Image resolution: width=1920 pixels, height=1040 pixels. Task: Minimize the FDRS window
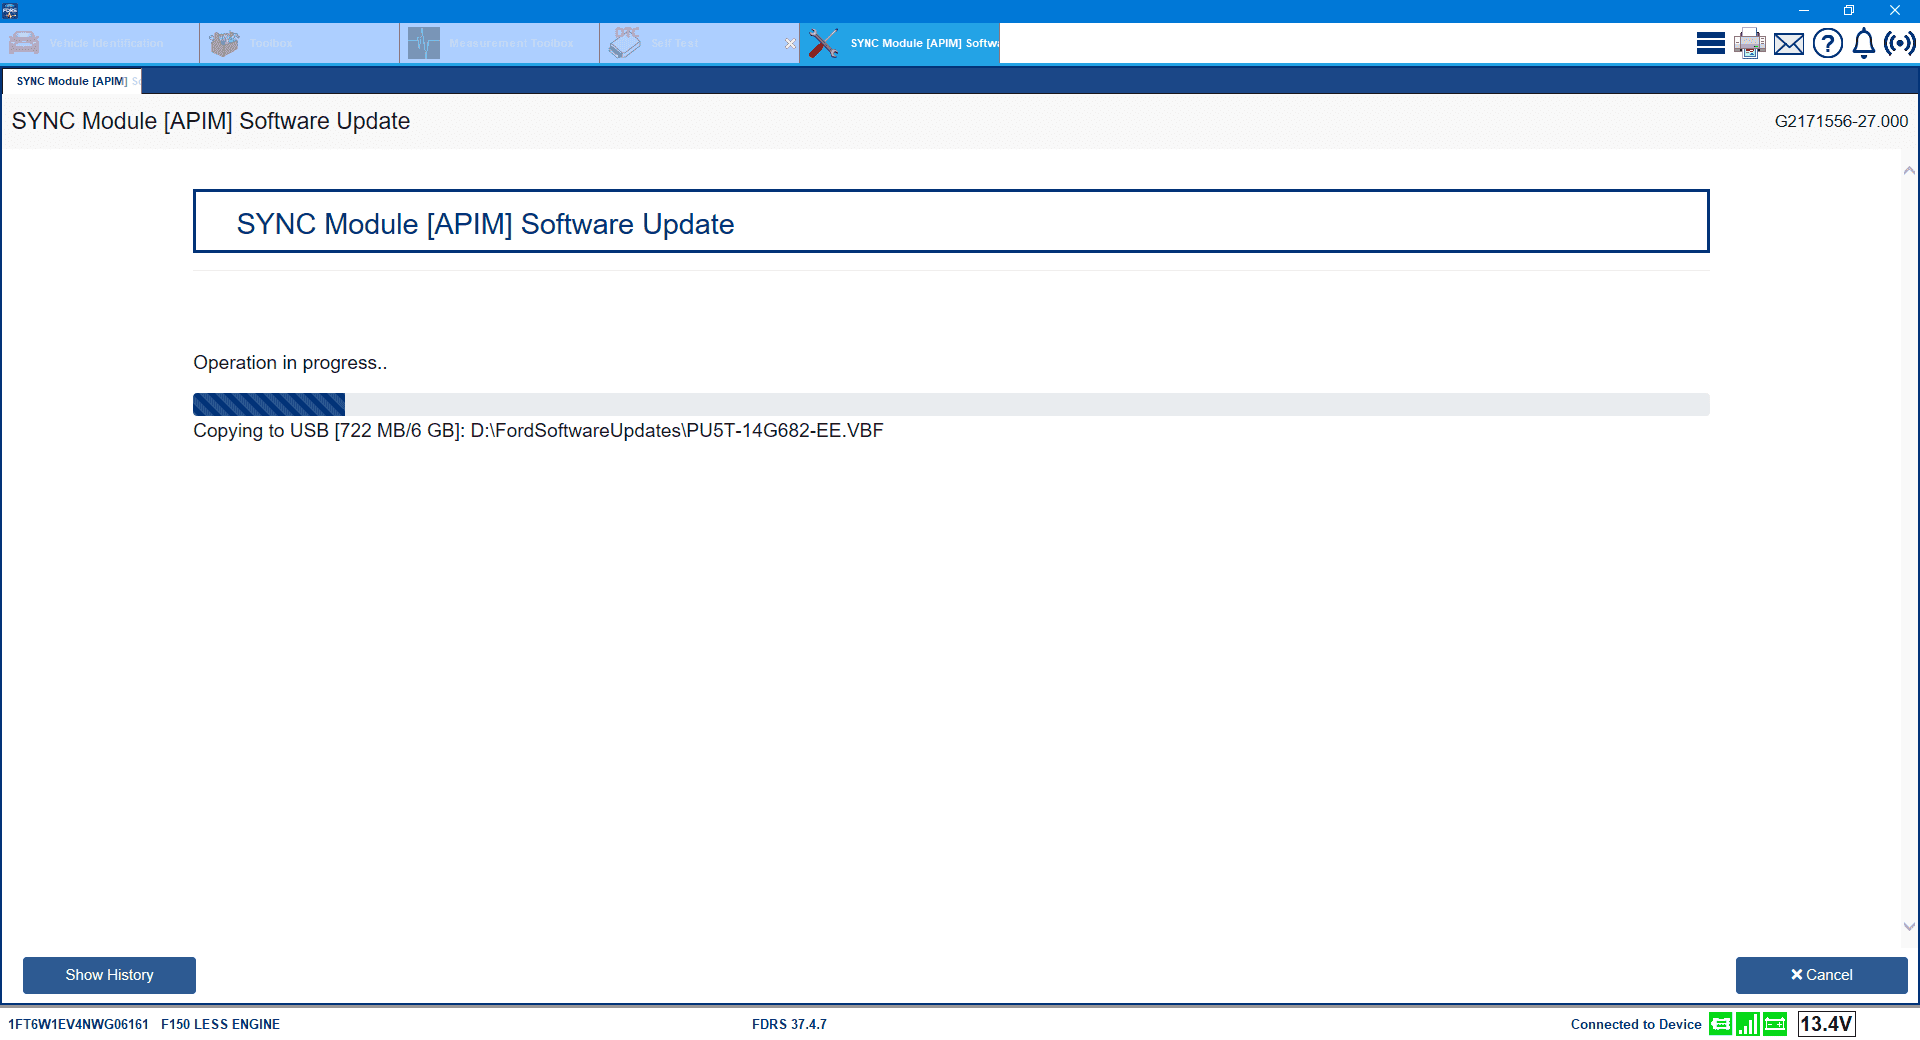coord(1804,11)
